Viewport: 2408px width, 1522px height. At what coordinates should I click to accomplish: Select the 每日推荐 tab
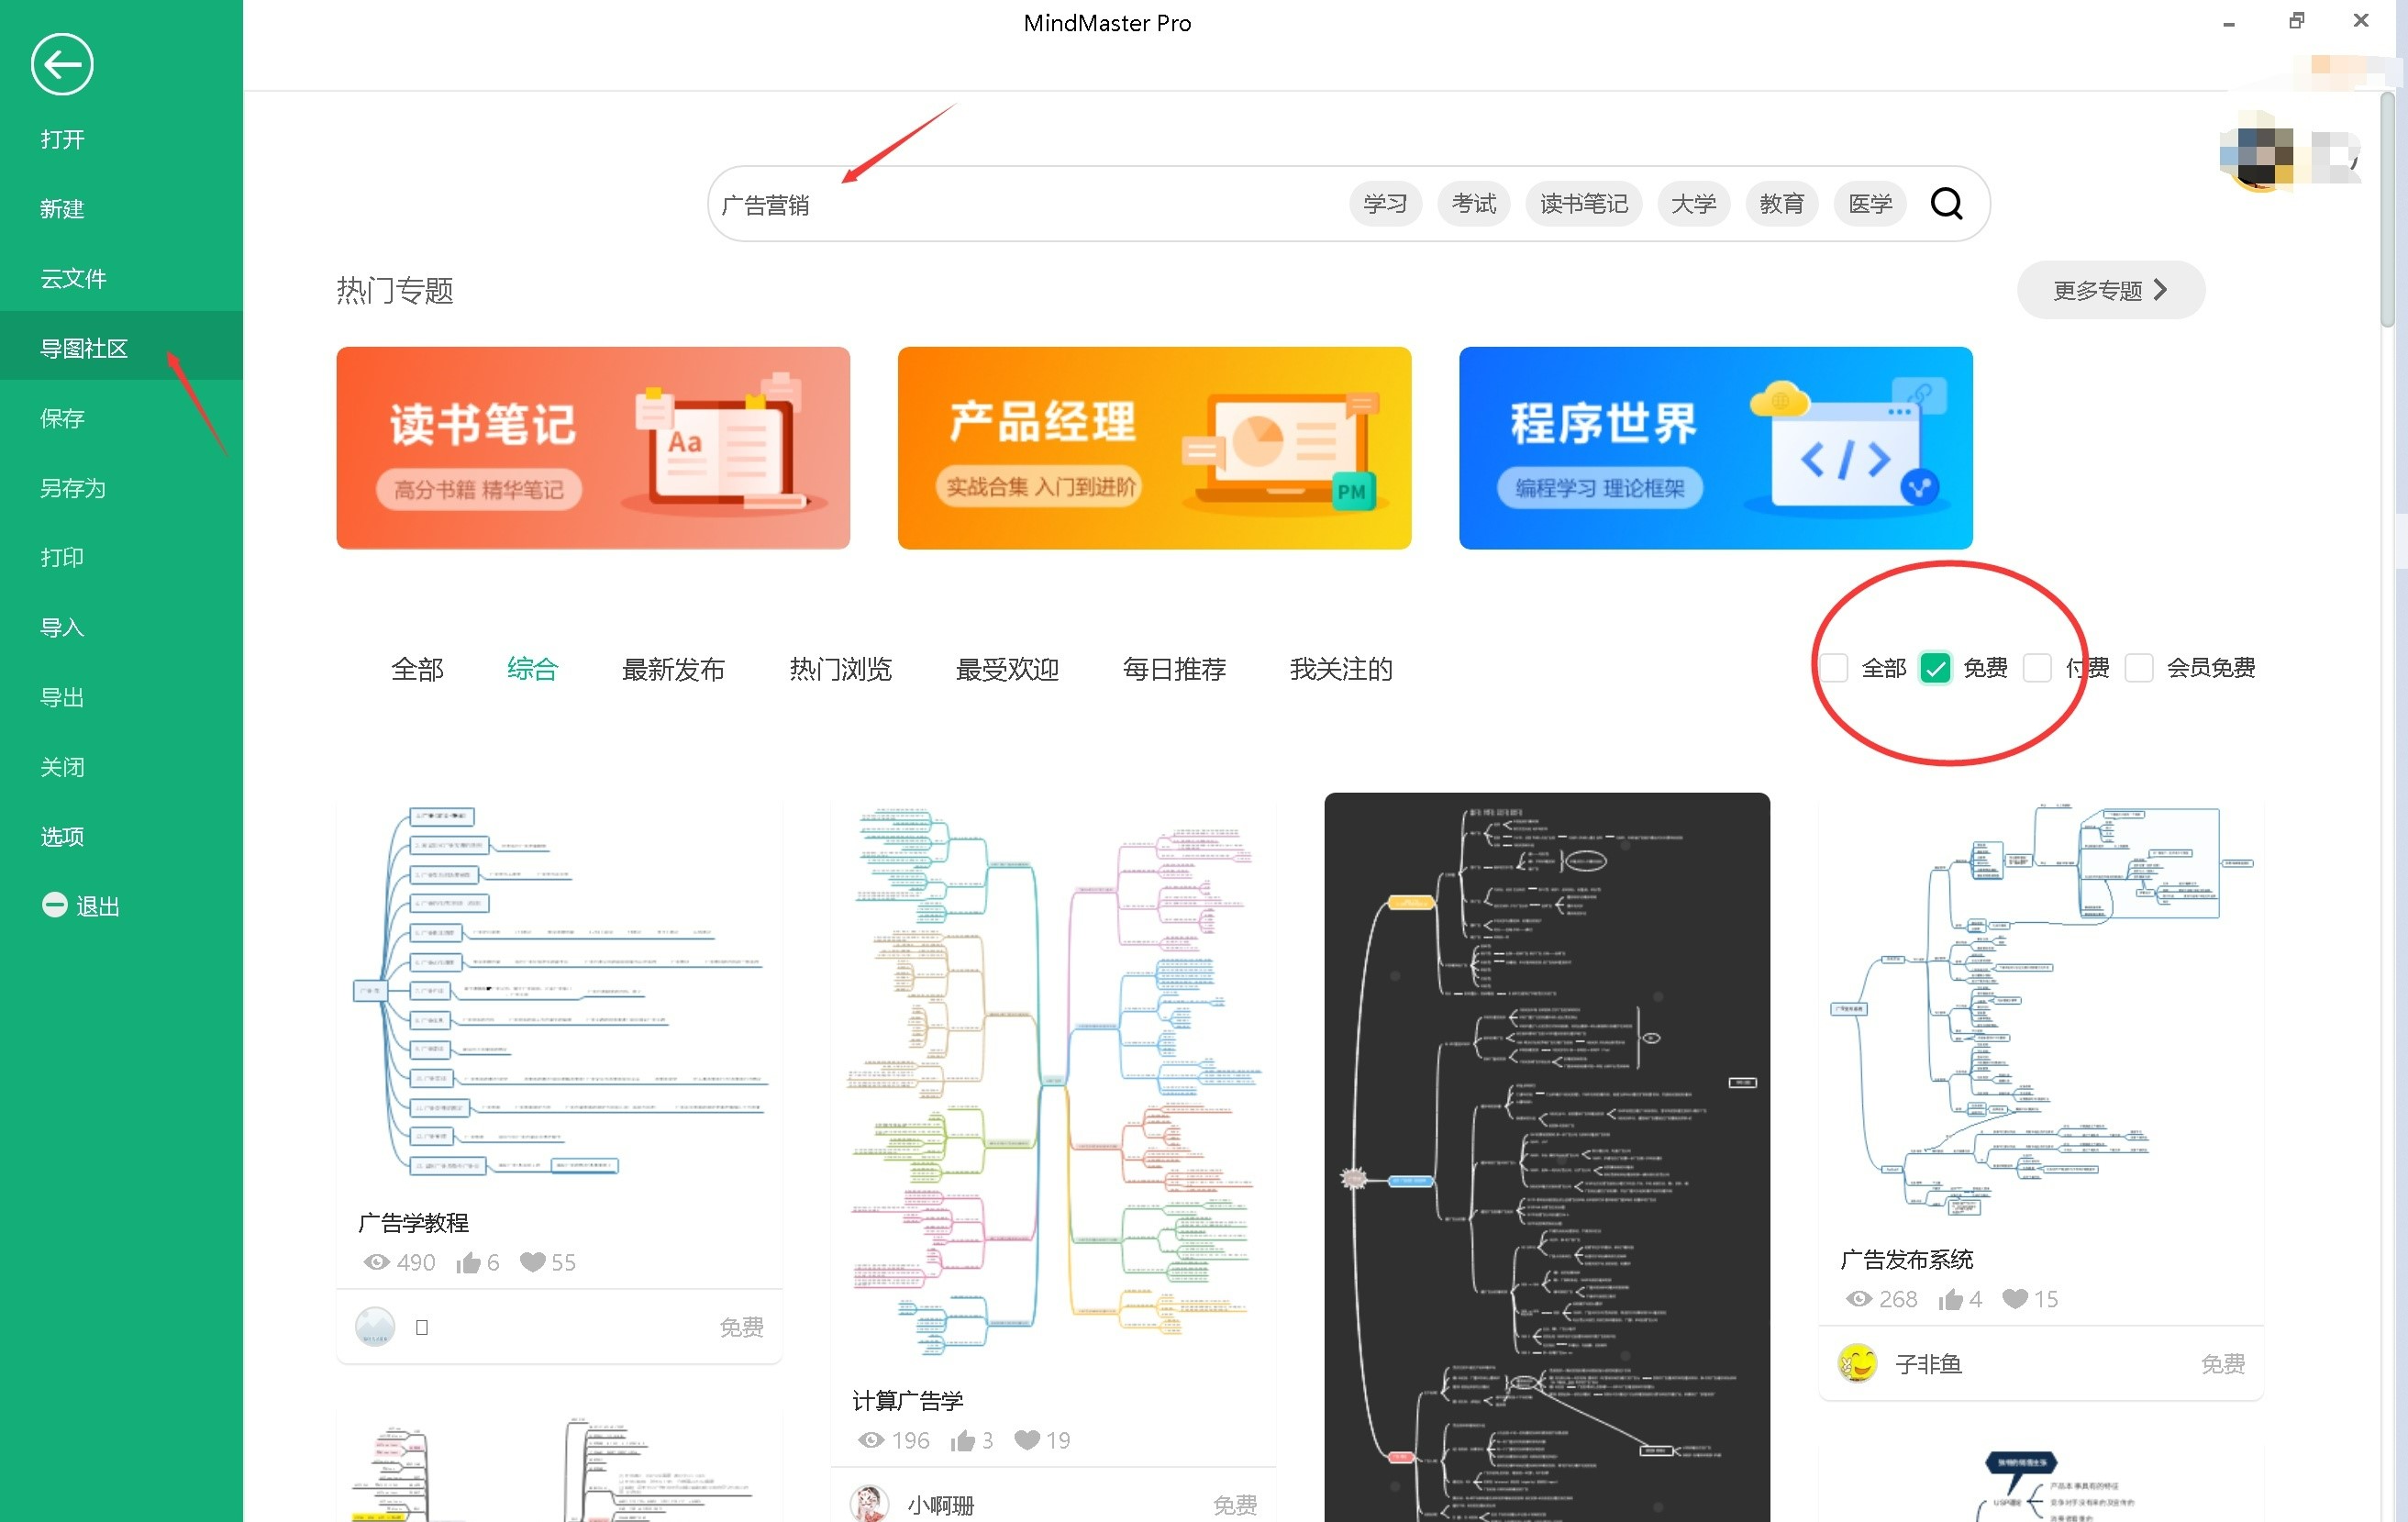1174,669
